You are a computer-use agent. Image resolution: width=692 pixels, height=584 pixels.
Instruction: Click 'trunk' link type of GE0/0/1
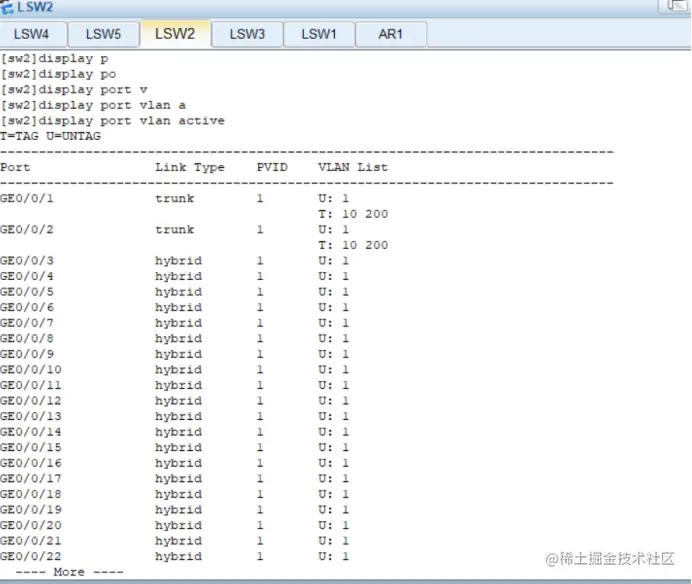[x=174, y=198]
